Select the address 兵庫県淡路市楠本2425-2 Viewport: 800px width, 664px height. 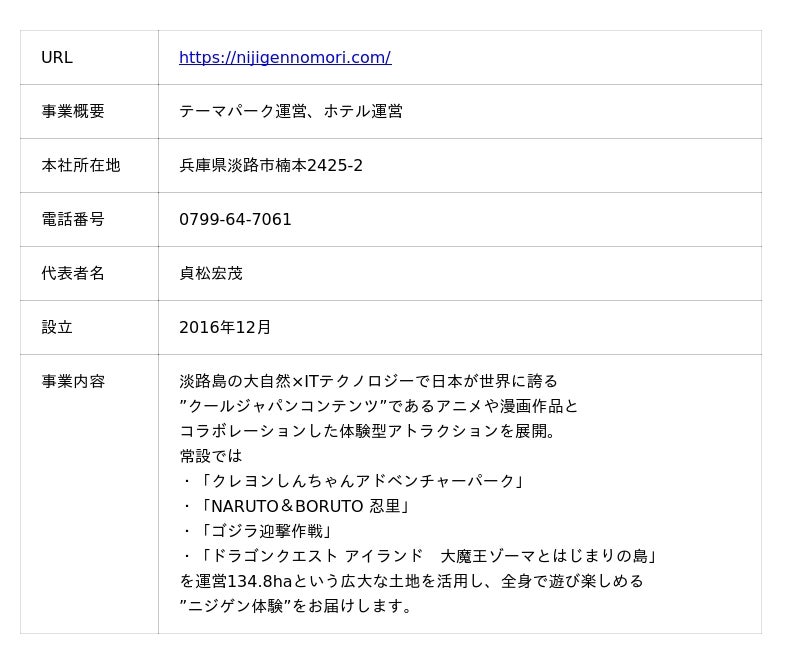pyautogui.click(x=271, y=166)
